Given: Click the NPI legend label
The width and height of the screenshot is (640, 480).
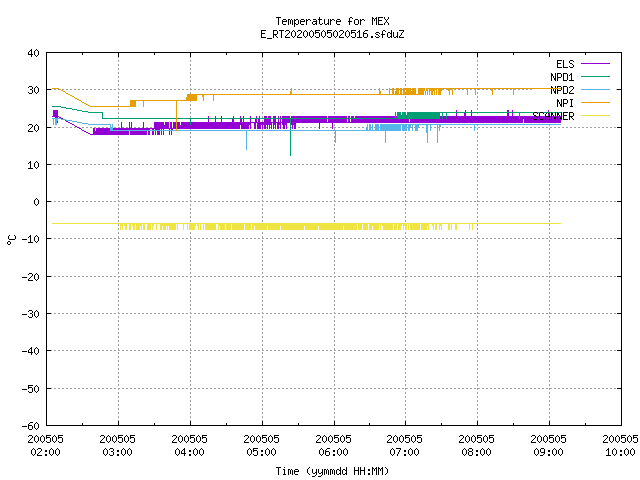Looking at the screenshot, I should 565,103.
